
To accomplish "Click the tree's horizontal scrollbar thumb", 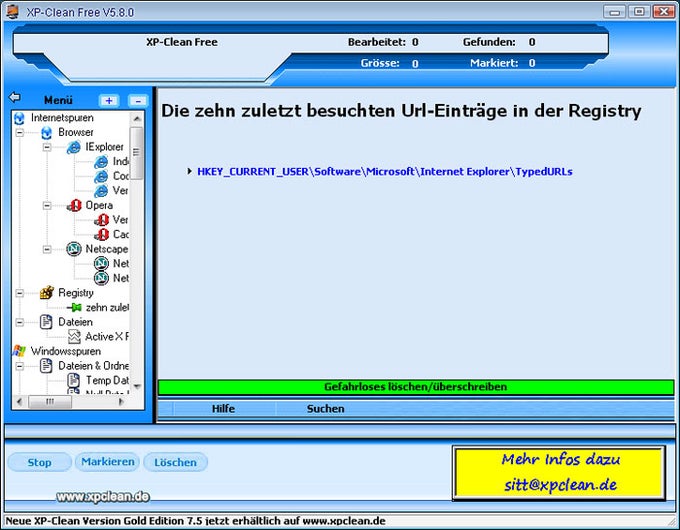I will 50,402.
